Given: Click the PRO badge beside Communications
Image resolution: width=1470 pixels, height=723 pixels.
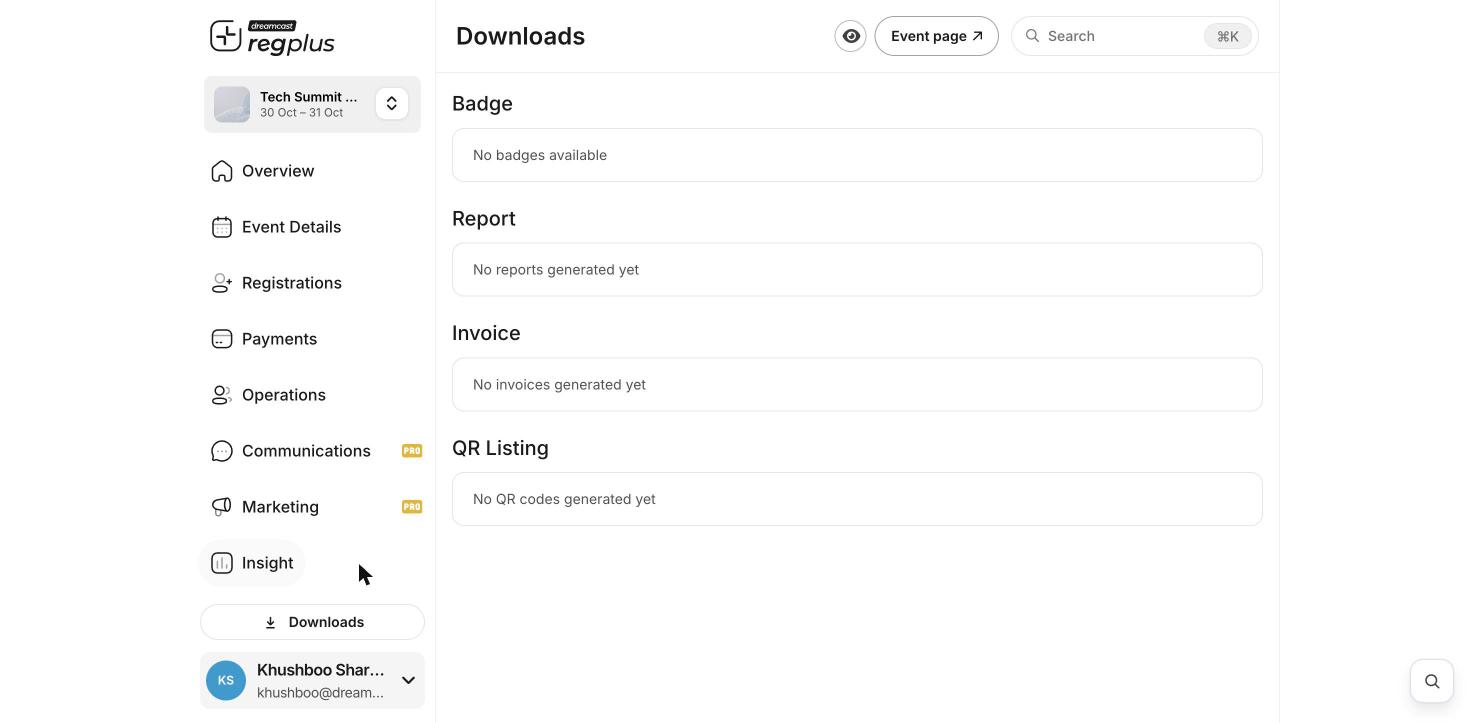Looking at the screenshot, I should click(412, 451).
